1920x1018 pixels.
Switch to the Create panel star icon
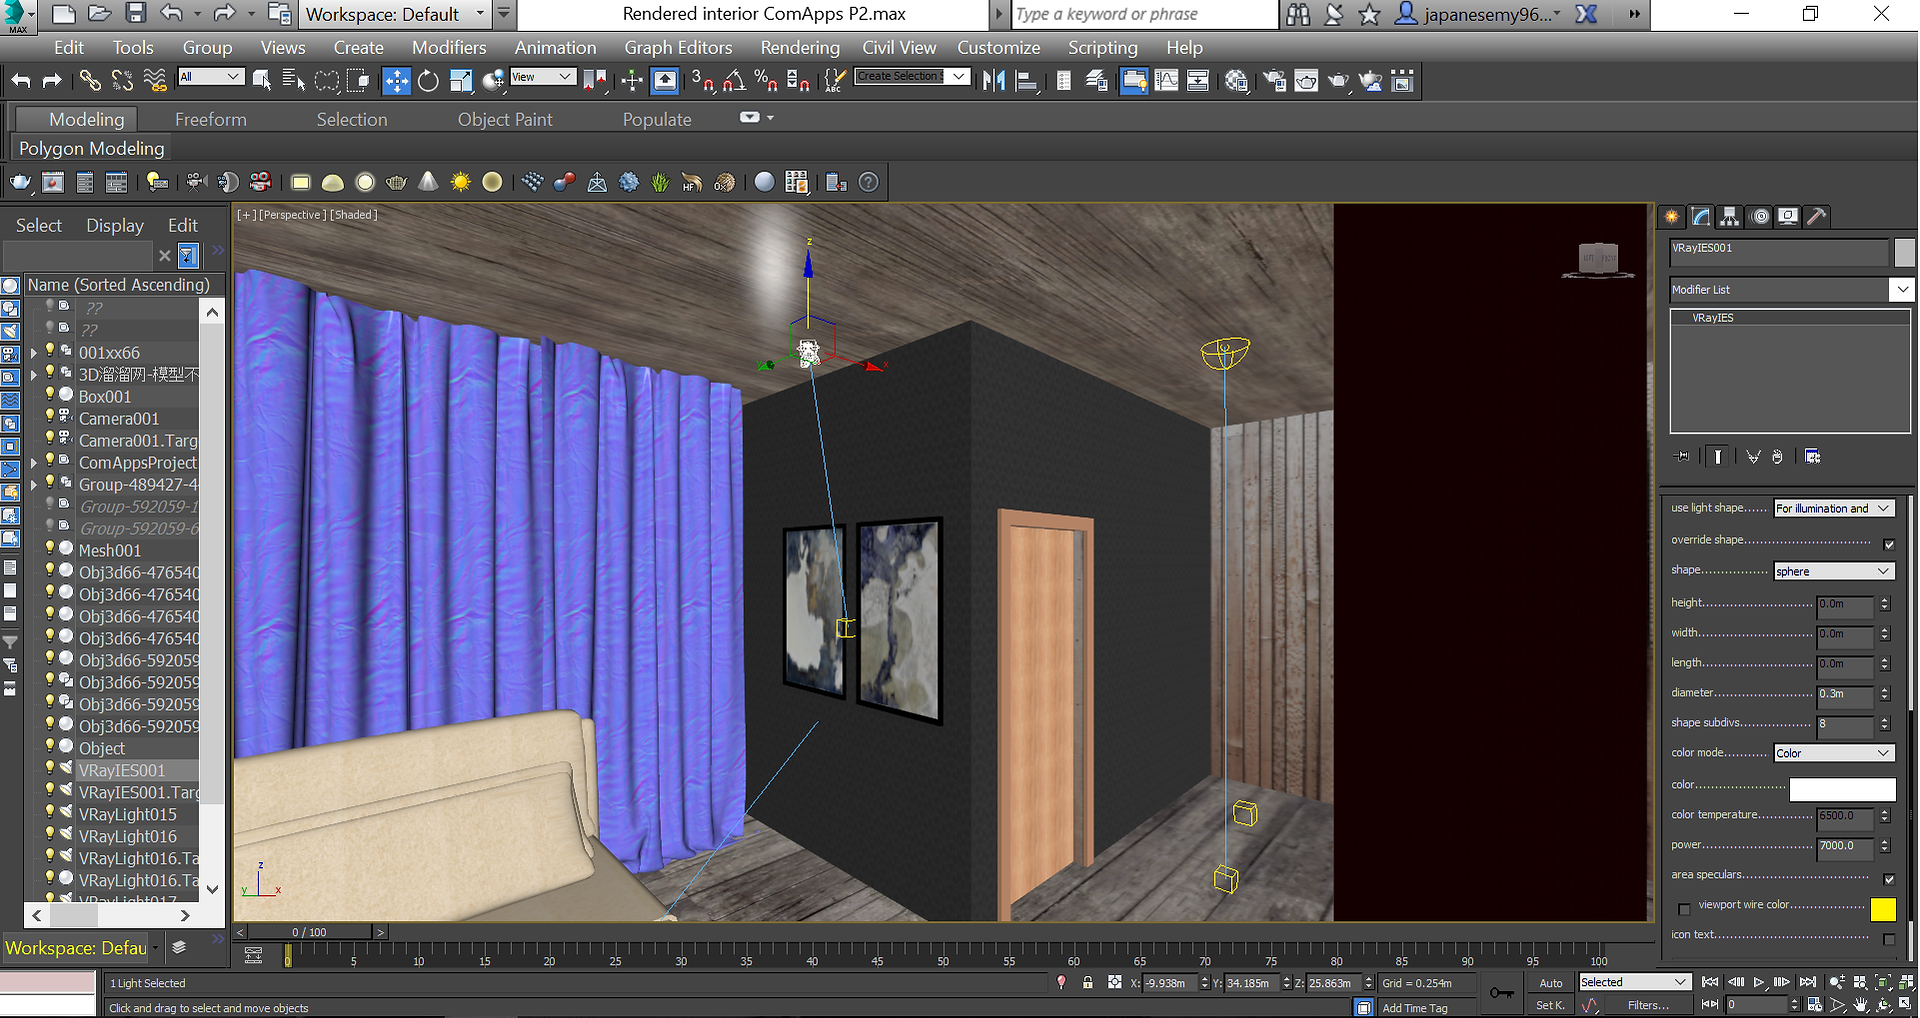[x=1672, y=216]
